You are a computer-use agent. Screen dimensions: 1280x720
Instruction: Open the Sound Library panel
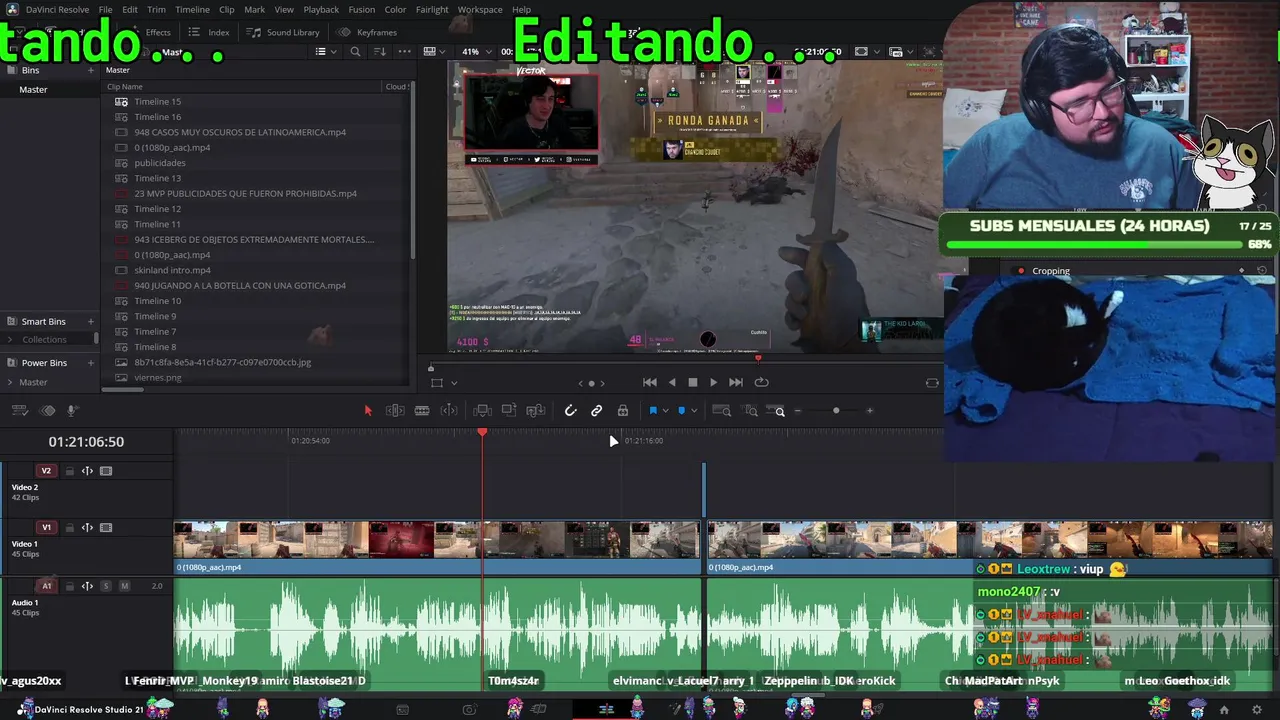click(283, 32)
